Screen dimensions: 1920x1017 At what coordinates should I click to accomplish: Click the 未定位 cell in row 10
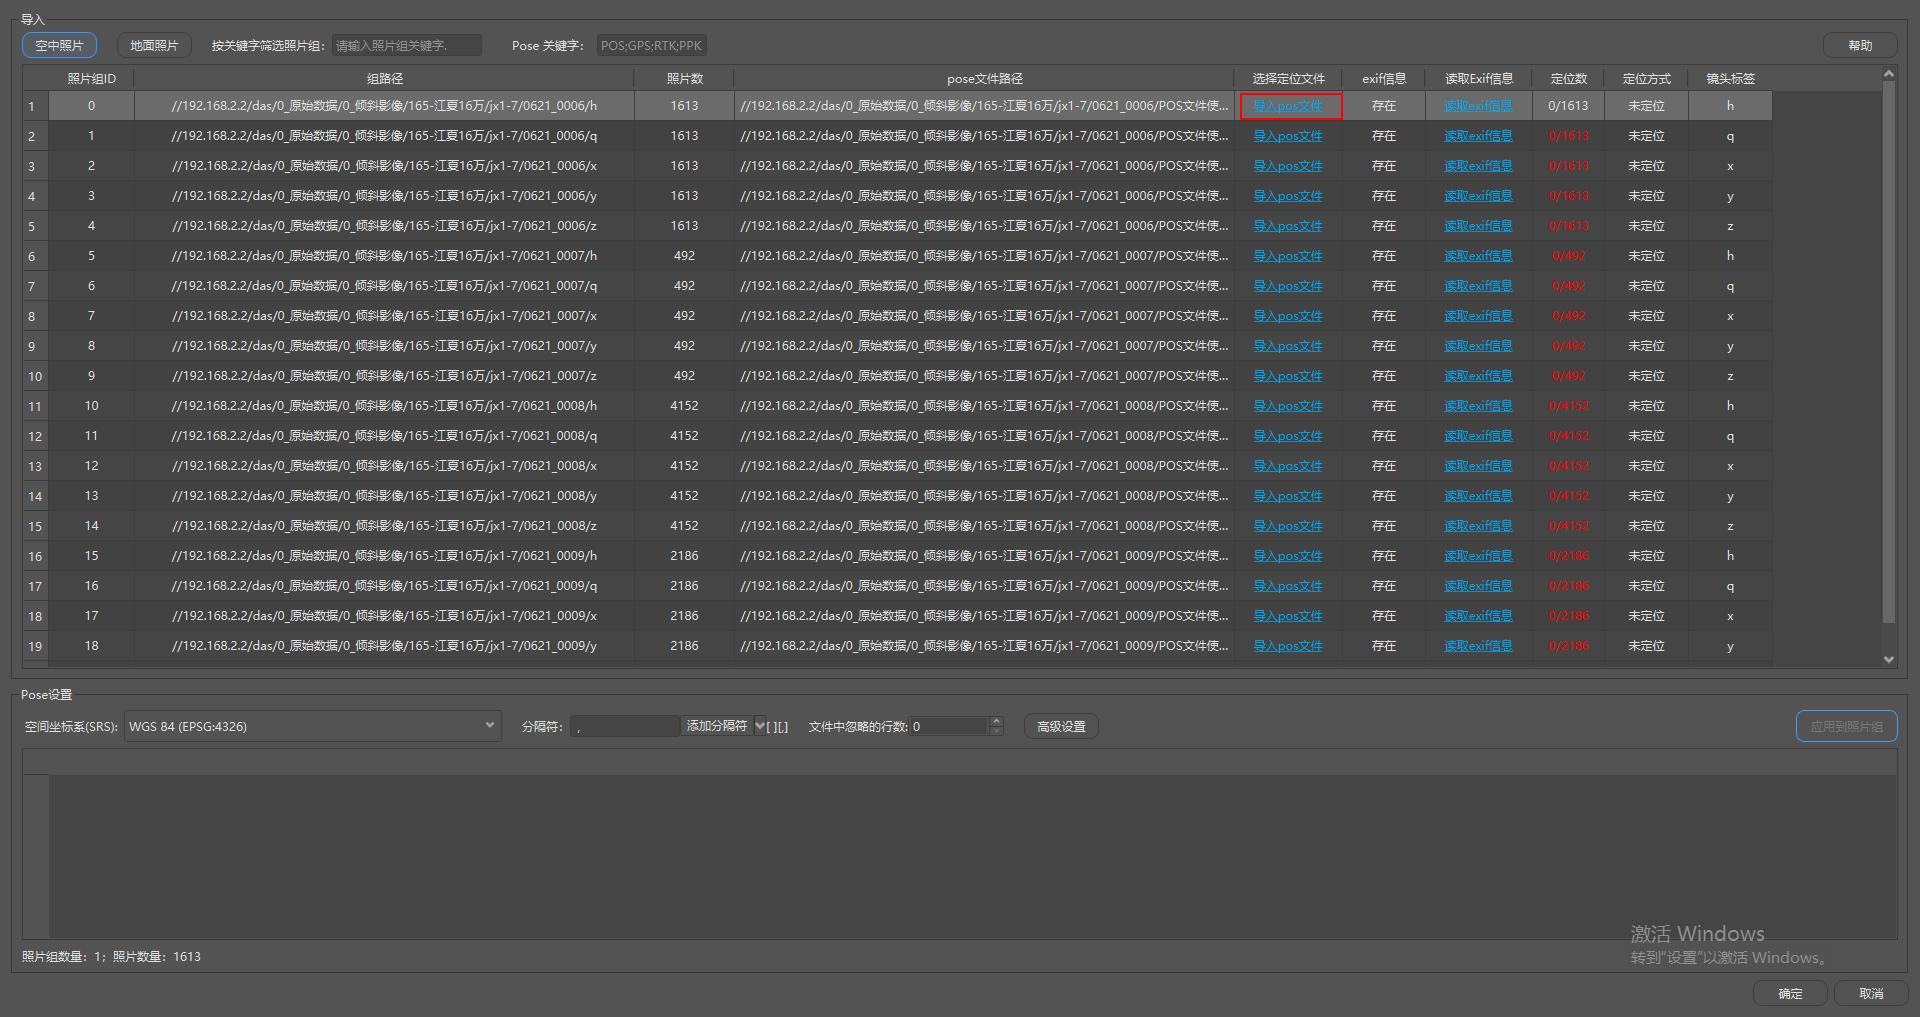(1646, 376)
